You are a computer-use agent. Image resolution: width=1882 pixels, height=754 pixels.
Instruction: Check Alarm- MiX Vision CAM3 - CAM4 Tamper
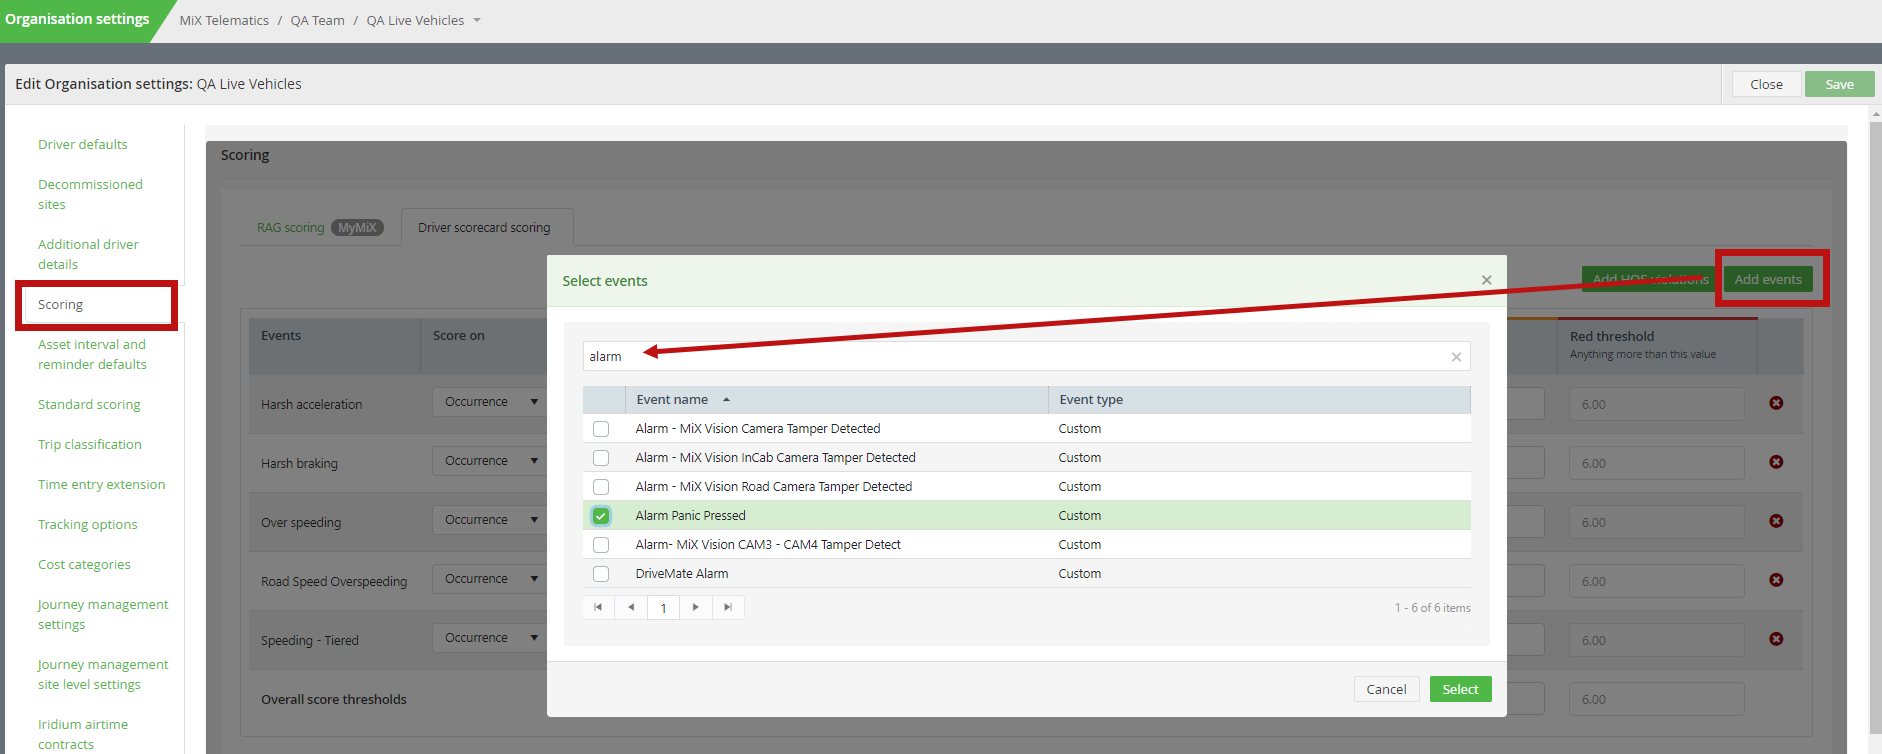(601, 545)
